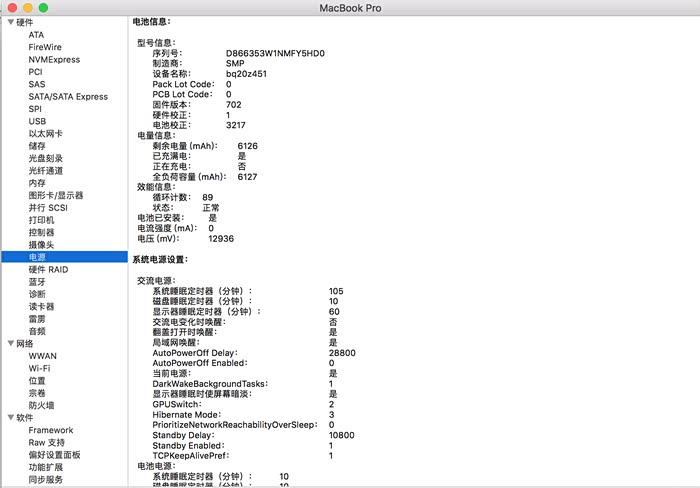Collapse the 网络 network section triangle
The height and width of the screenshot is (488, 700).
(x=11, y=343)
